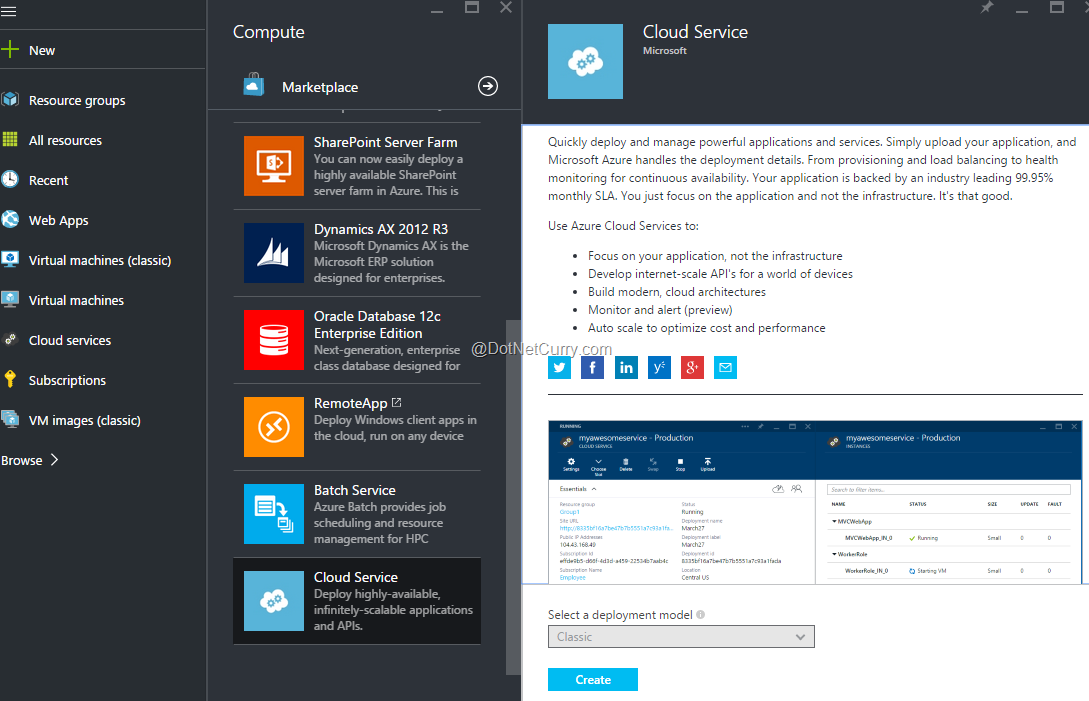Click the Marketplace arrow circle icon
Screen dimensions: 1089x701
pos(488,86)
